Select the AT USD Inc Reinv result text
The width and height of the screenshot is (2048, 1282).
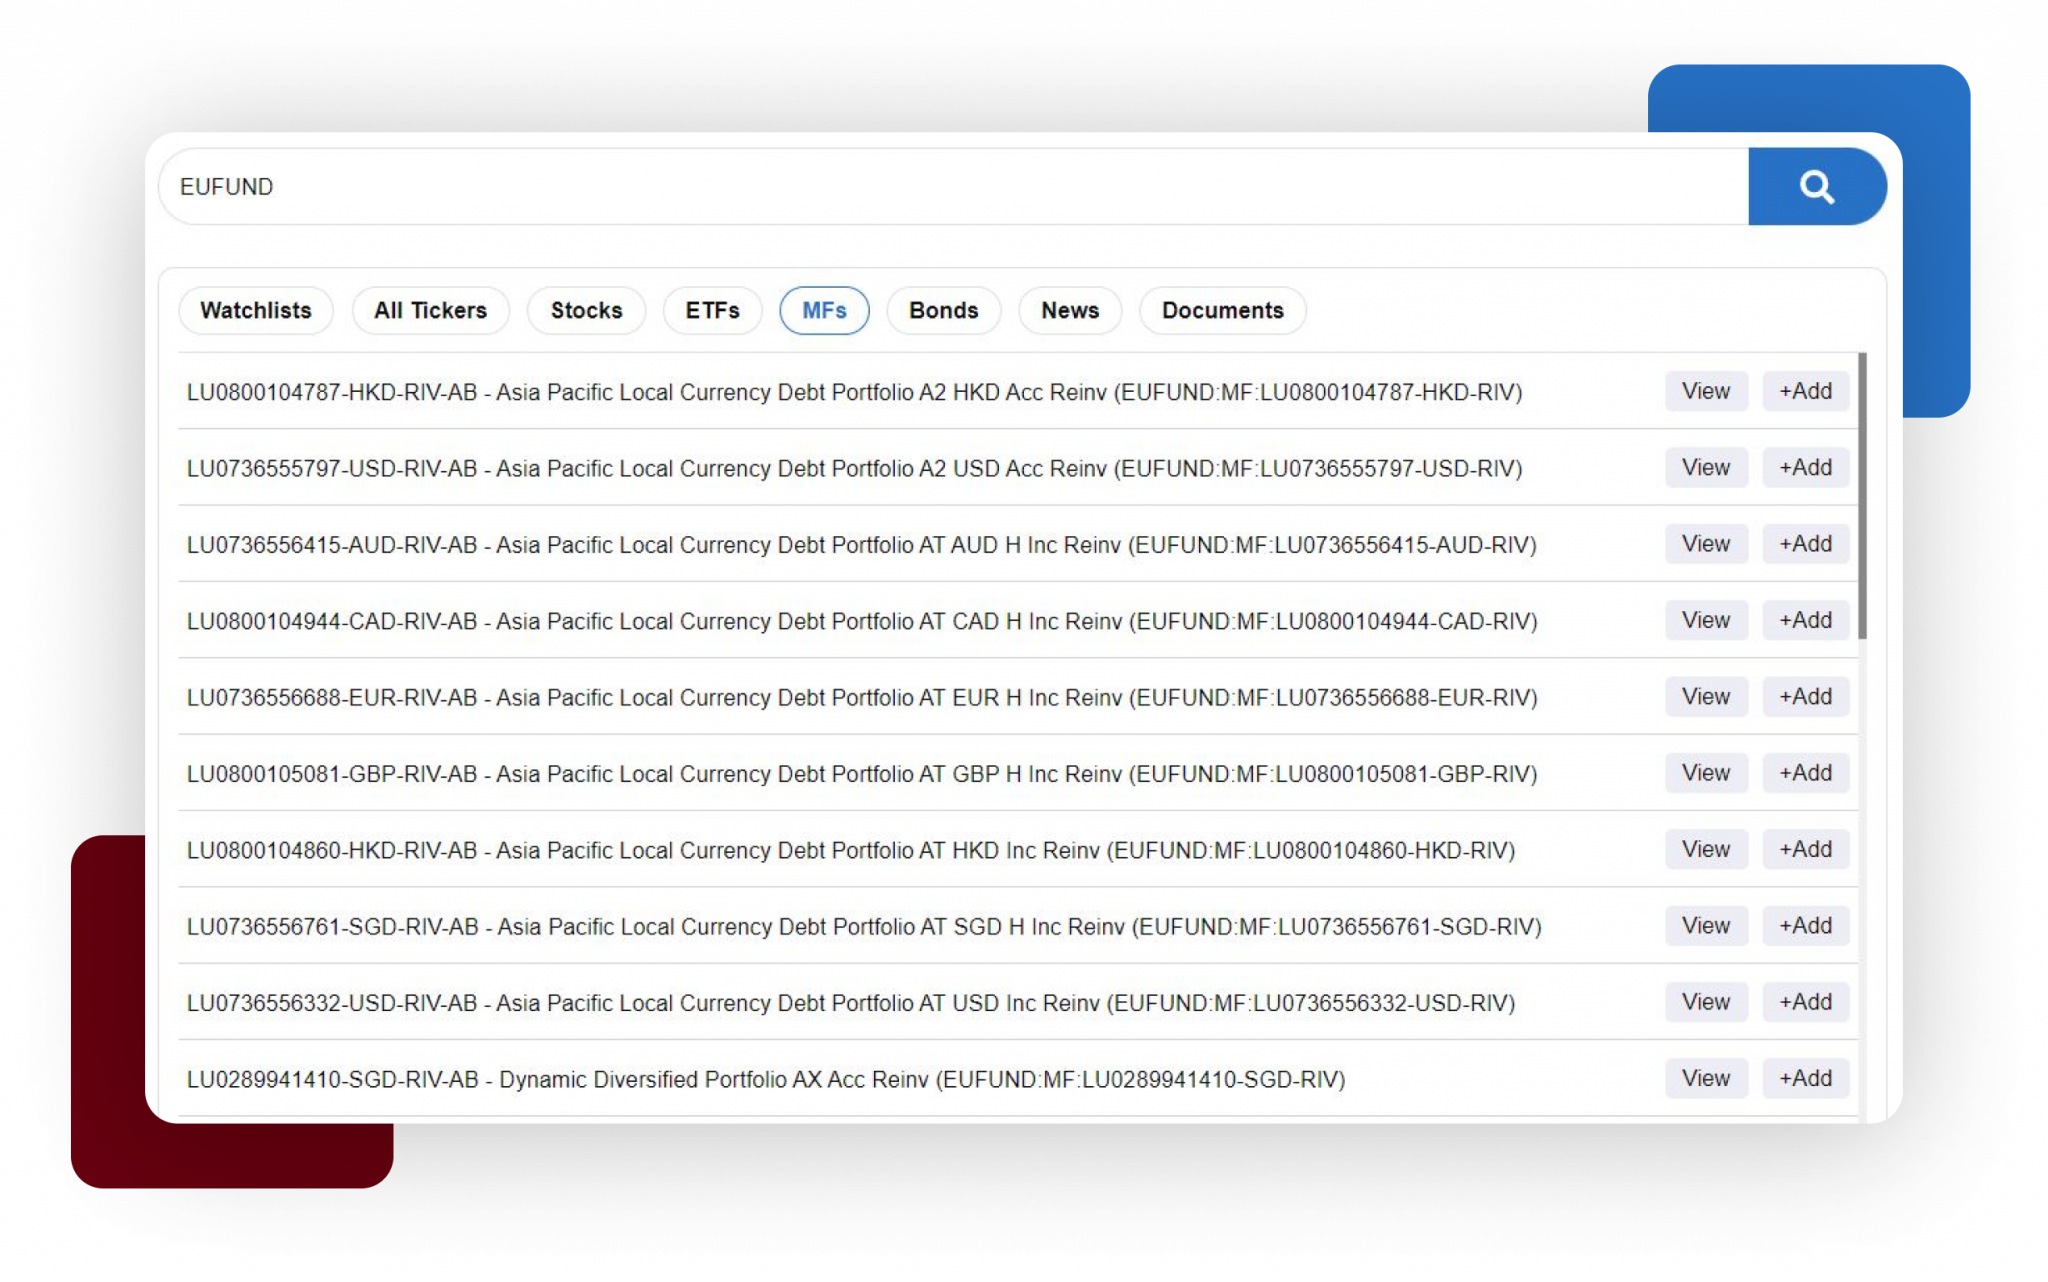pyautogui.click(x=851, y=1003)
